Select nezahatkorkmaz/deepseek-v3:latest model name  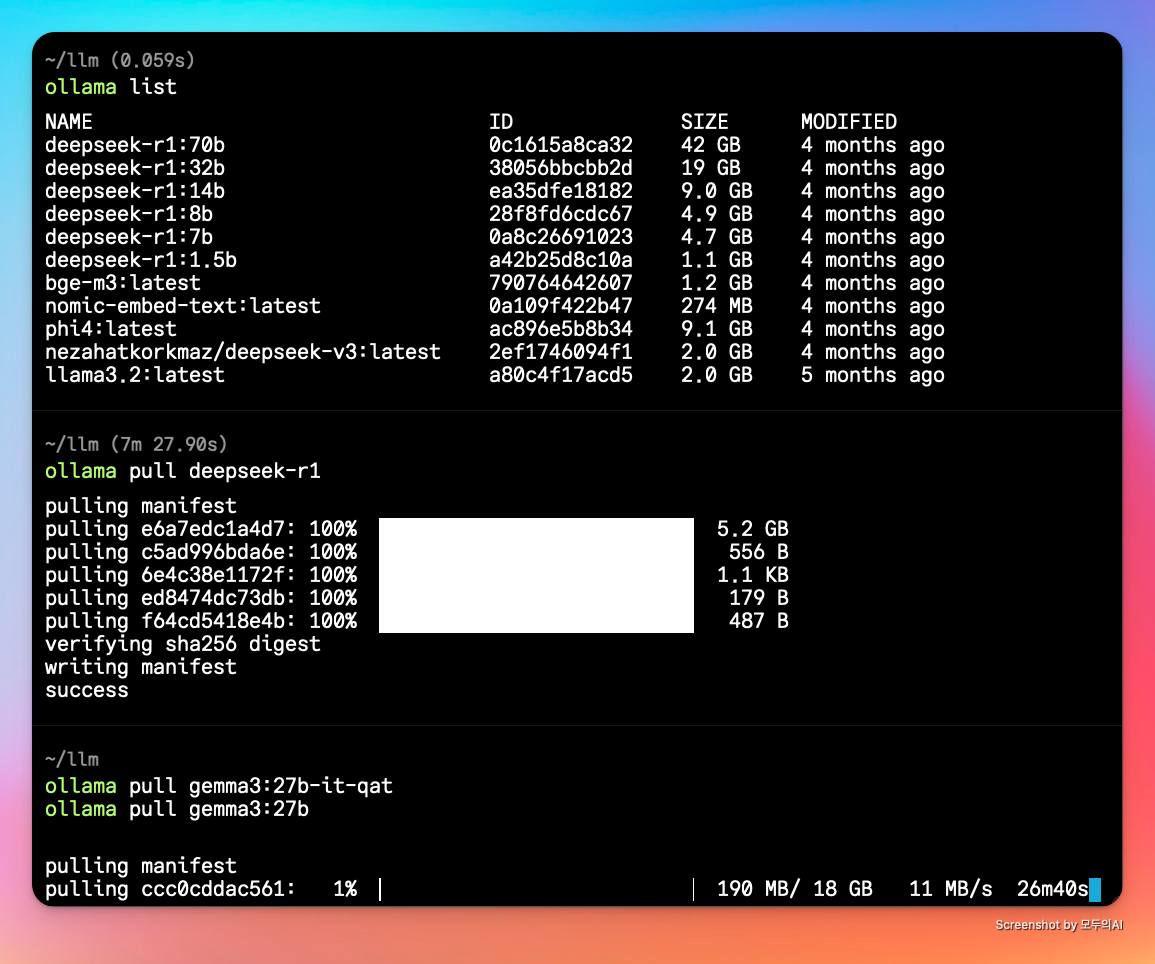pos(243,351)
